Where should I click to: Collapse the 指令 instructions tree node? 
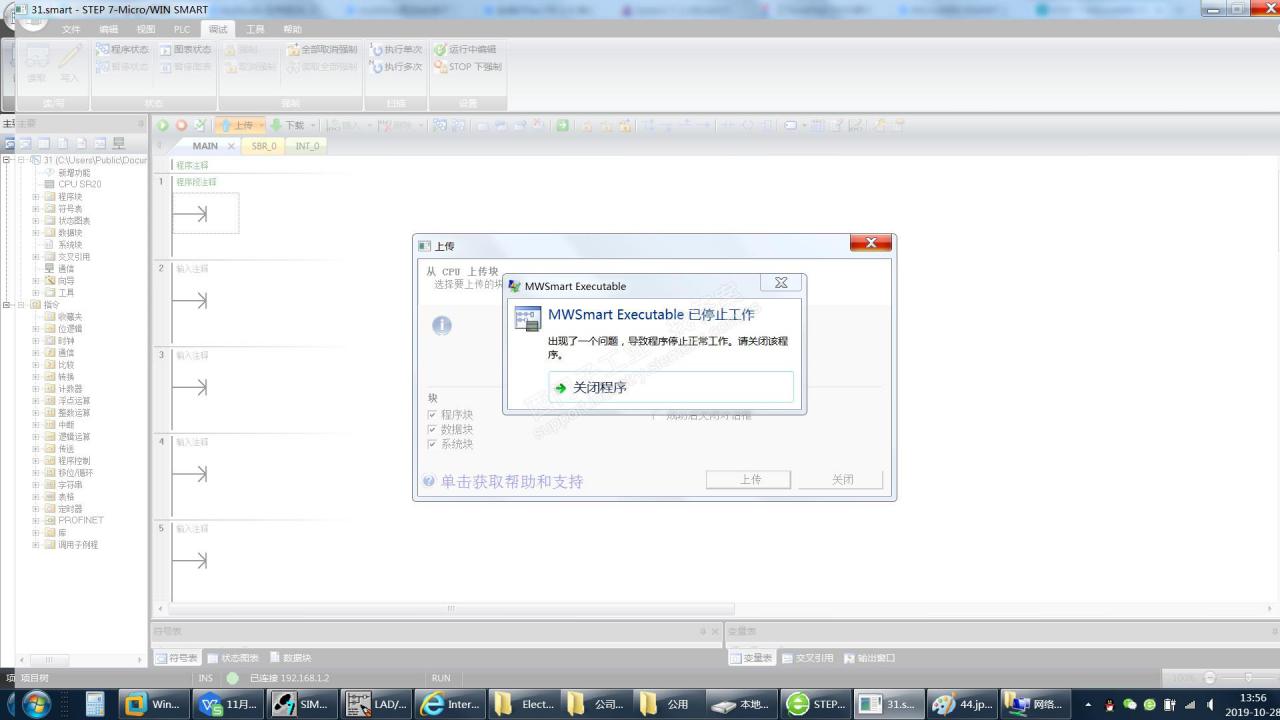pos(21,305)
